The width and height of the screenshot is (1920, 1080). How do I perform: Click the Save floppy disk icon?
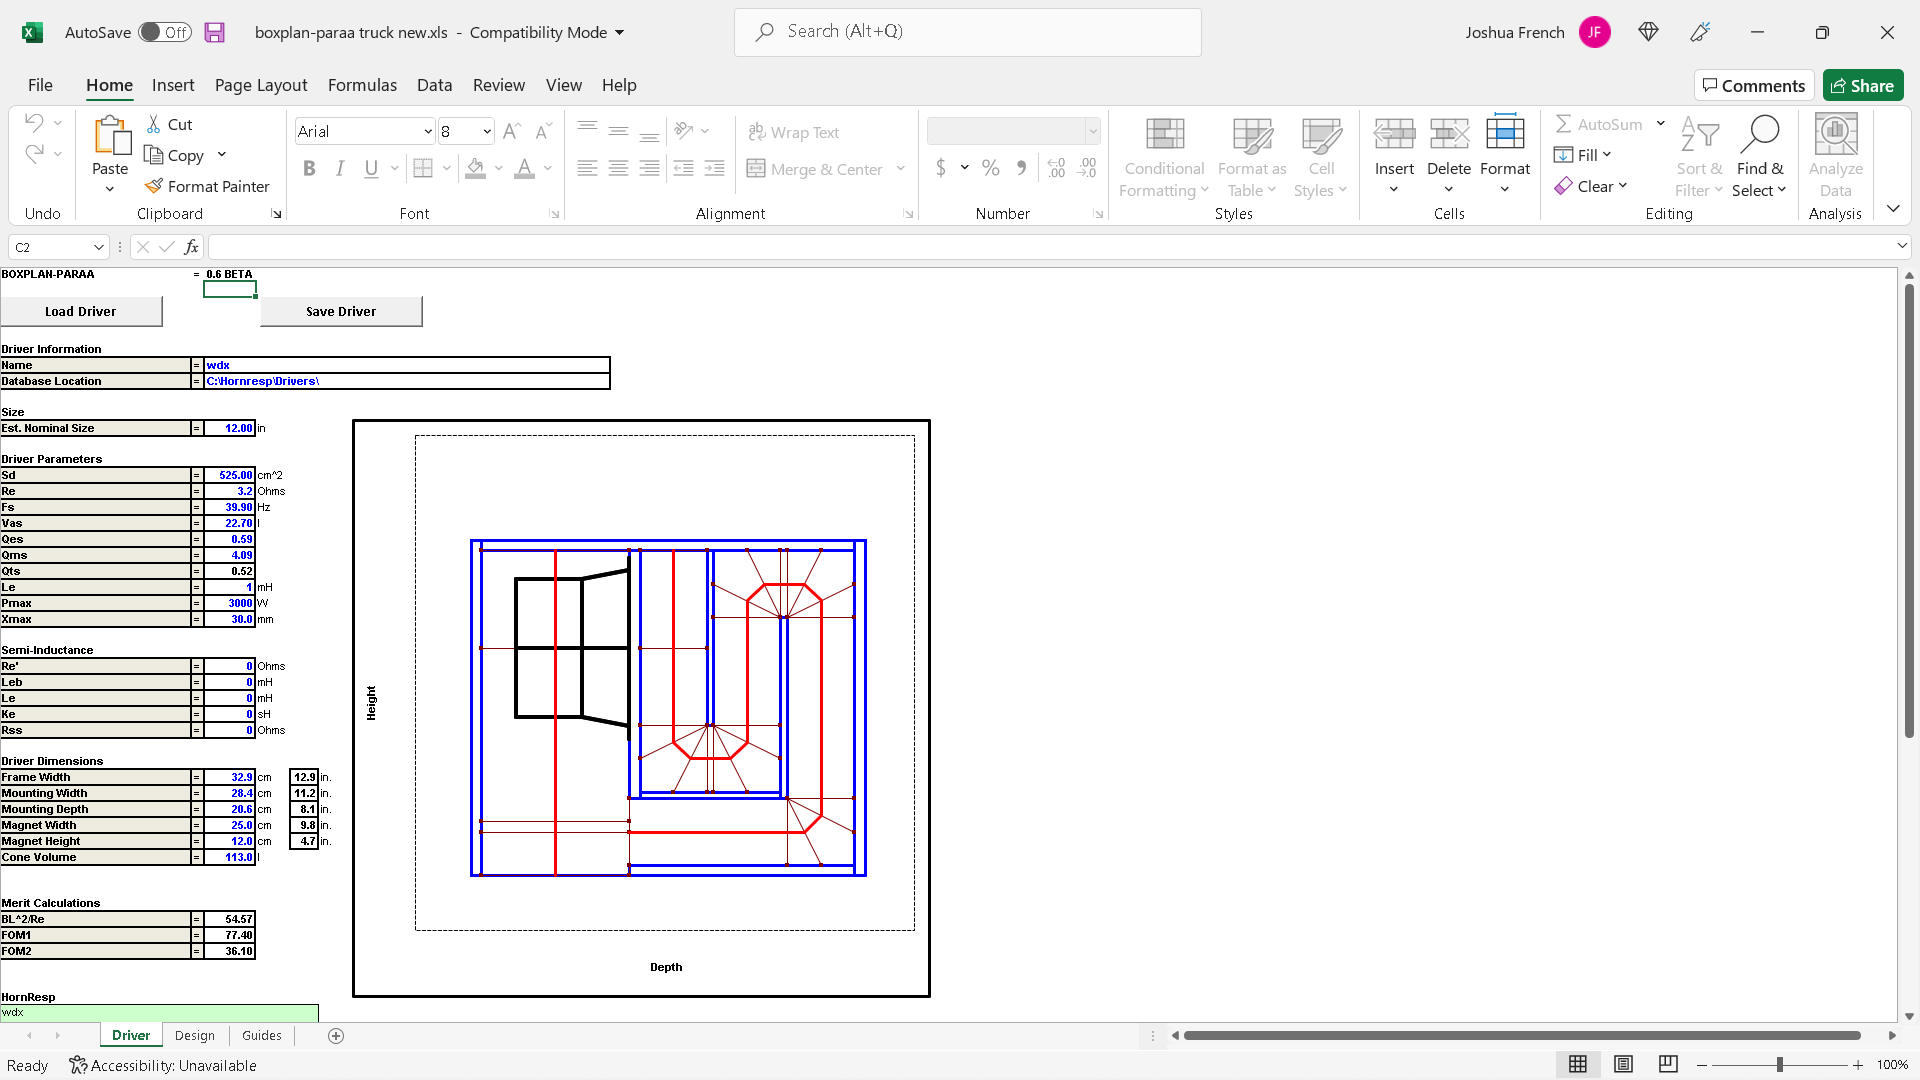pos(214,32)
